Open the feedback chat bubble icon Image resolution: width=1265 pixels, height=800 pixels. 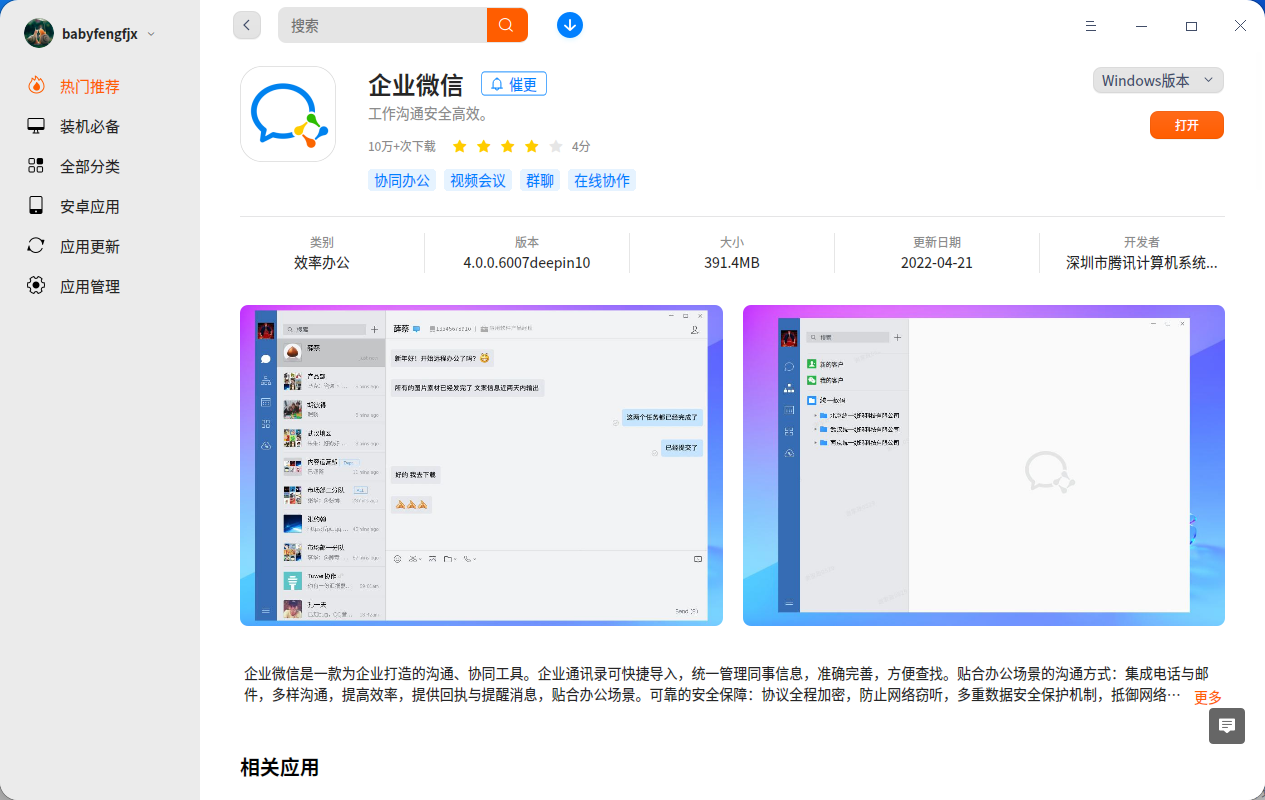pyautogui.click(x=1227, y=726)
